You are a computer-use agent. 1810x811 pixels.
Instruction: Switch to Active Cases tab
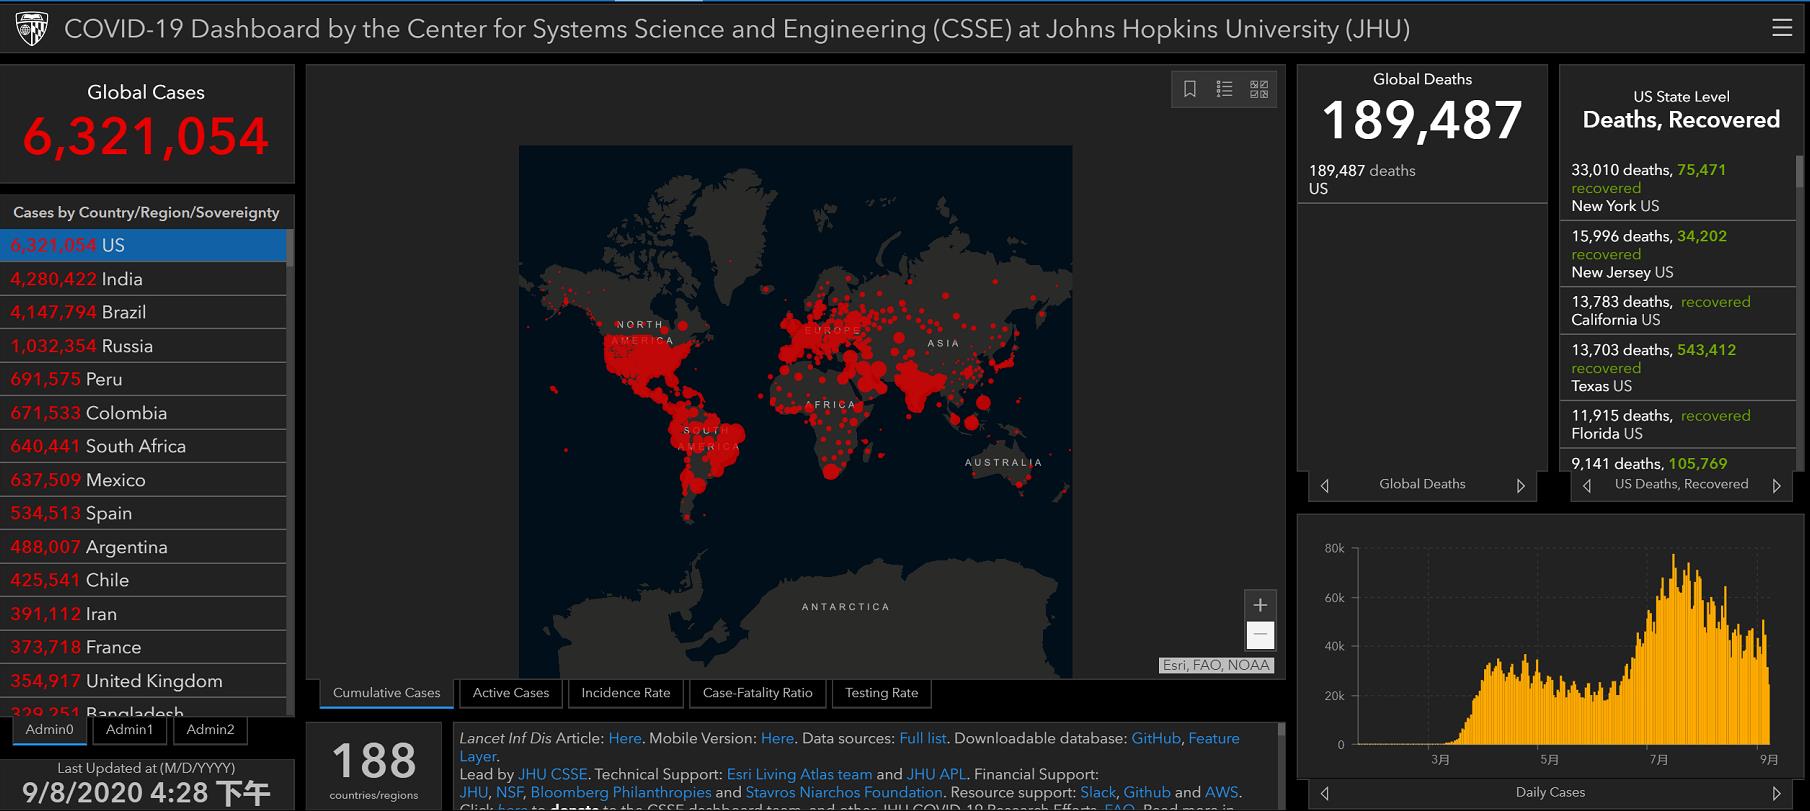click(510, 693)
